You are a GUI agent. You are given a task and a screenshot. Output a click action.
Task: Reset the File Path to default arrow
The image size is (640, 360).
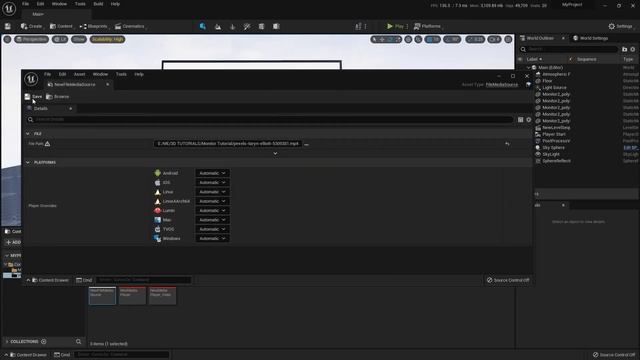click(507, 144)
